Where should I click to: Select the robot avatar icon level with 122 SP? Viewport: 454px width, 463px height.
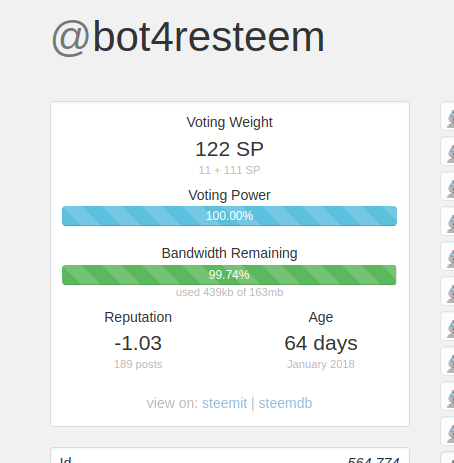[450, 154]
